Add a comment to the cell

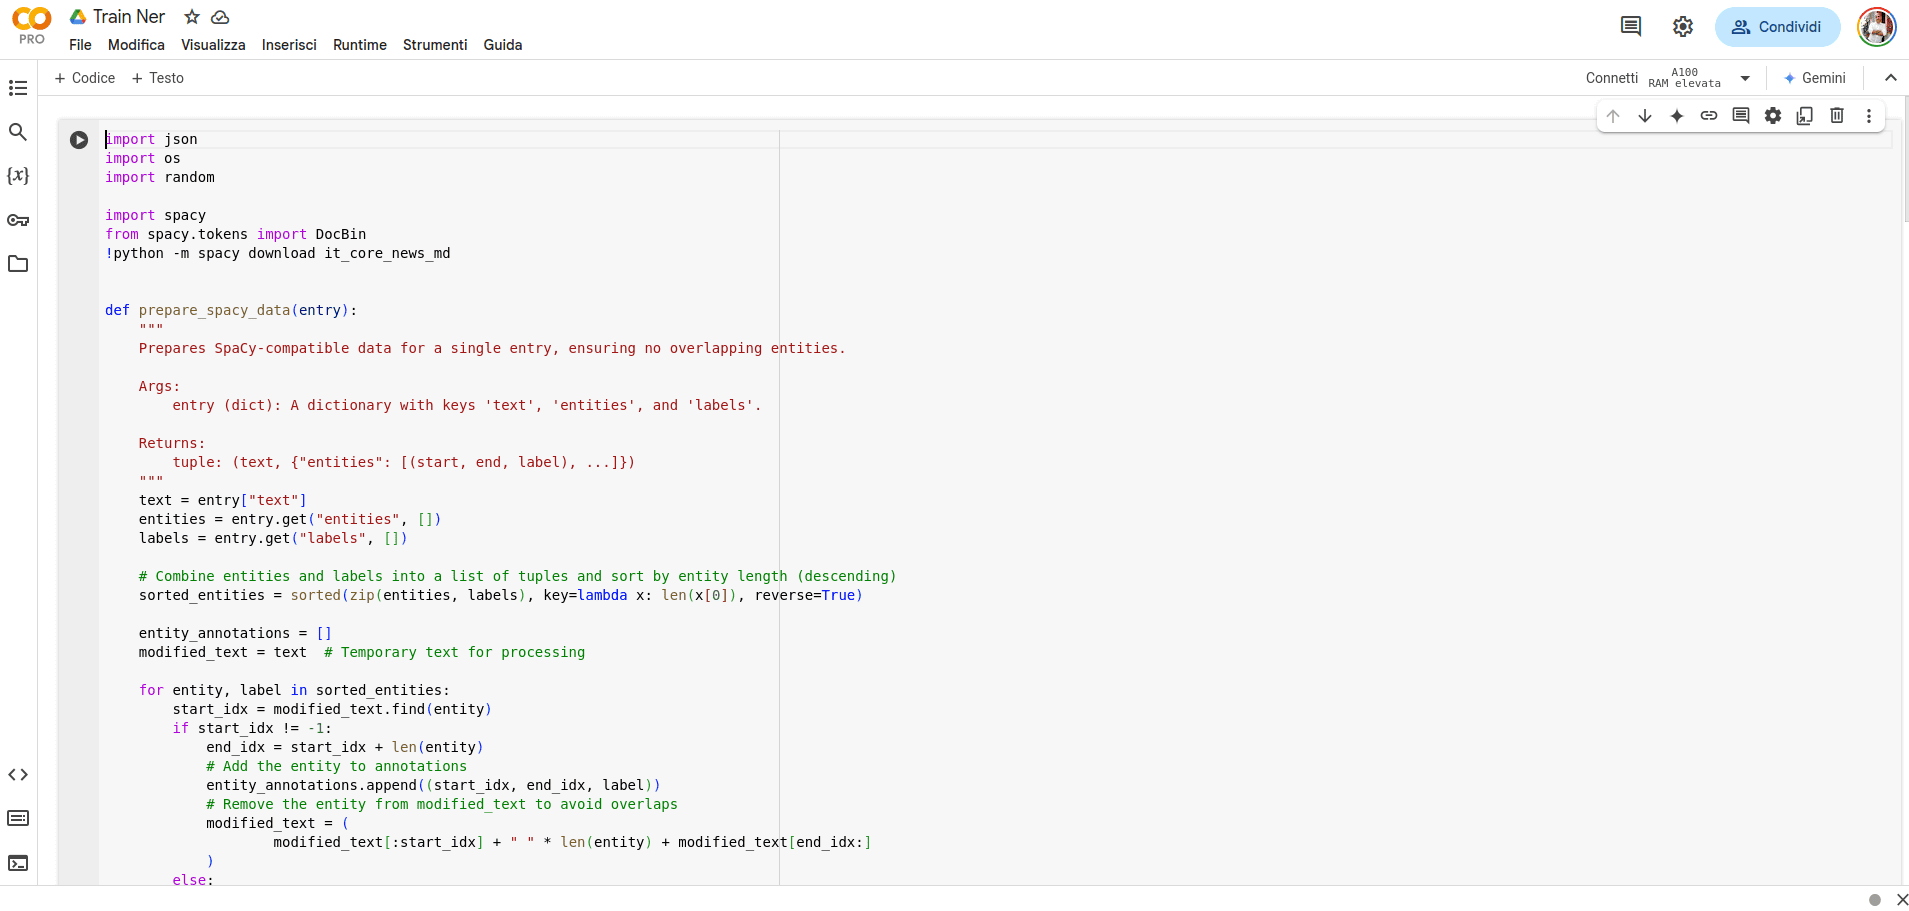[1742, 116]
